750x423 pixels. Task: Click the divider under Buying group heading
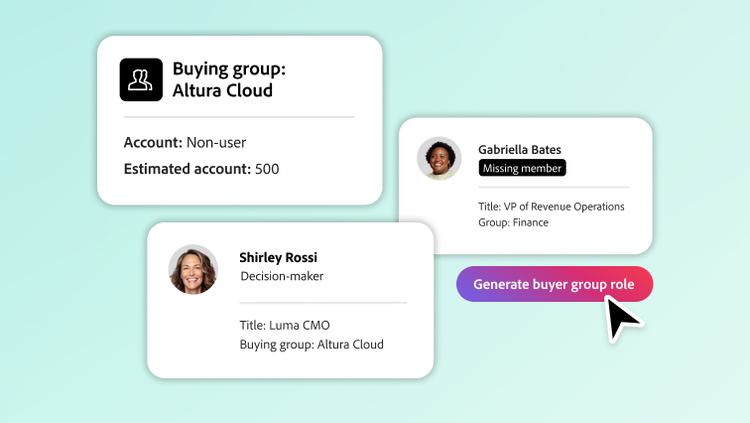[x=239, y=117]
